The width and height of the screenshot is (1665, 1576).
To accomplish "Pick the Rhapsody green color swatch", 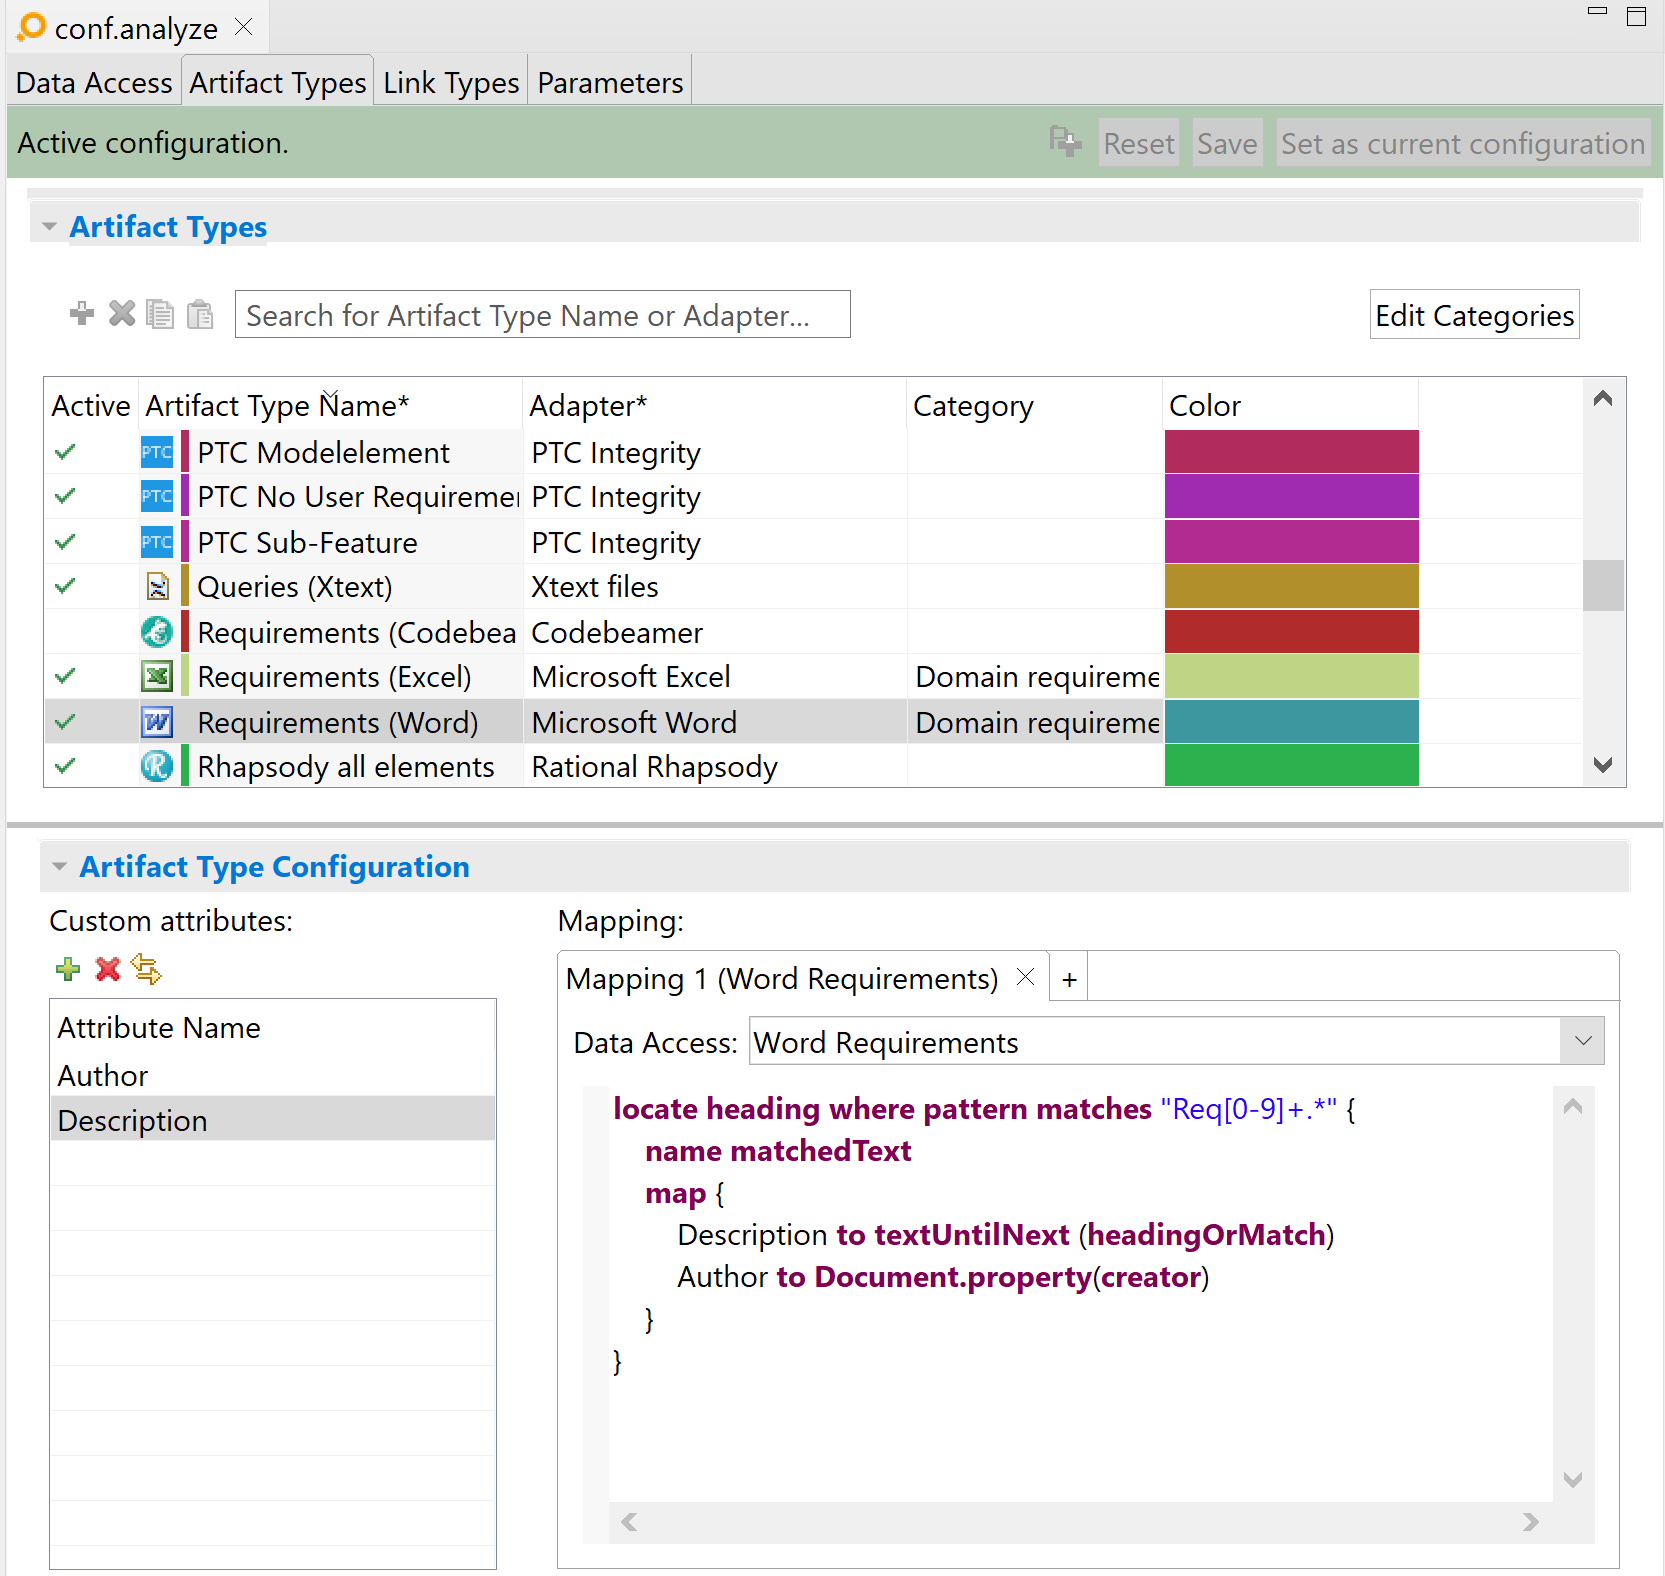I will [1291, 765].
